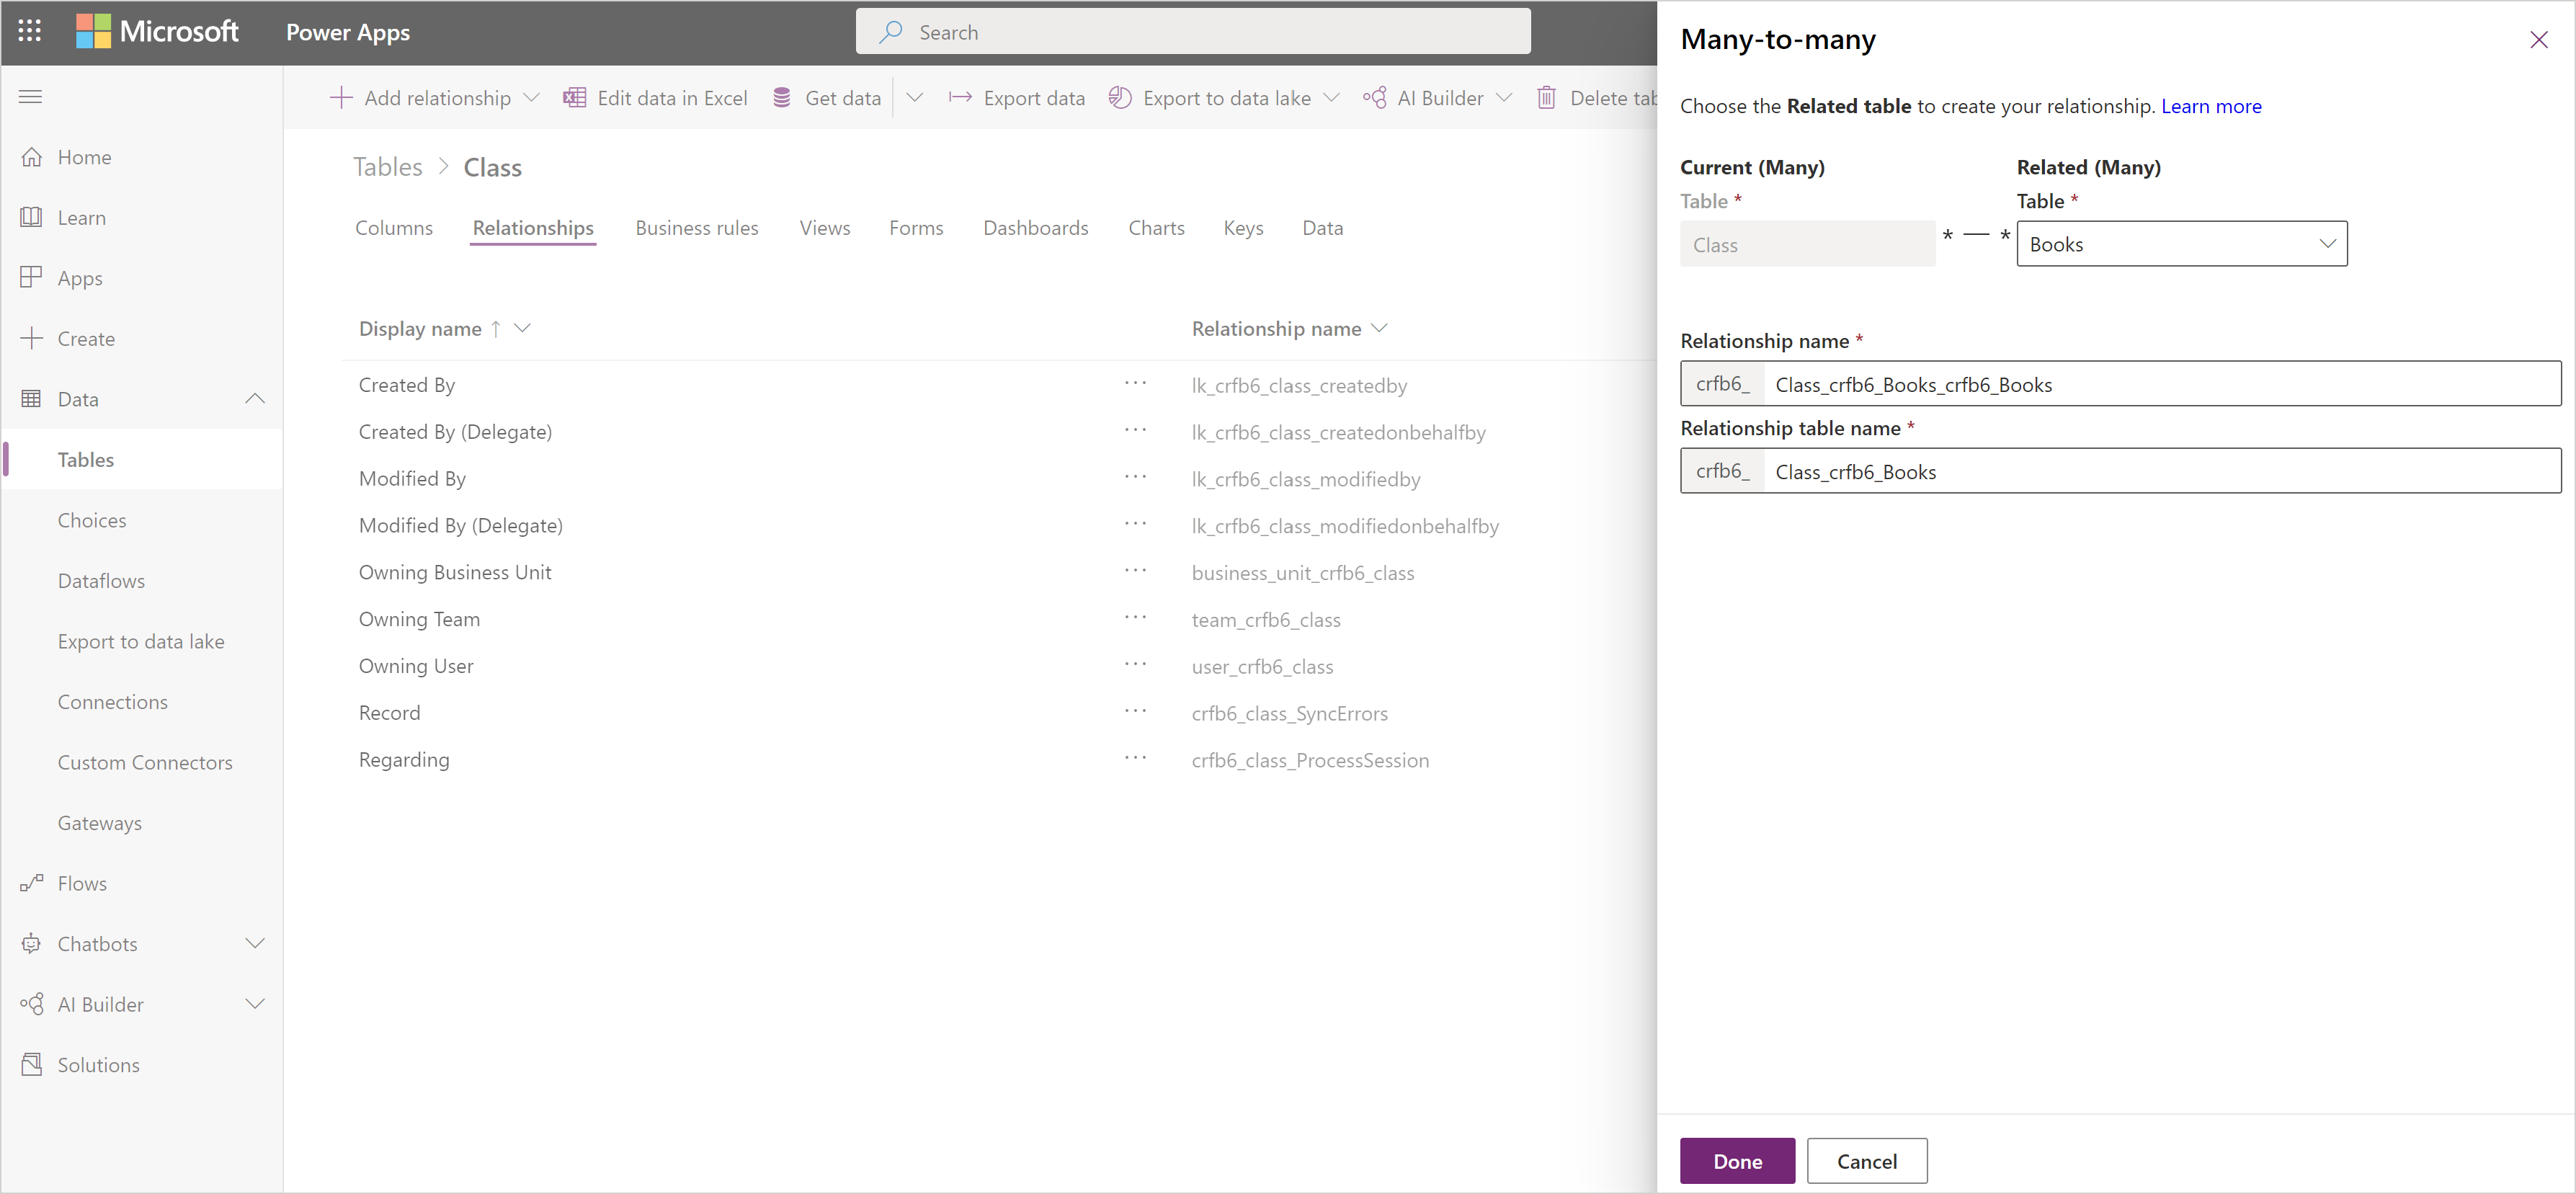This screenshot has width=2576, height=1194.
Task: Click the Get data icon
Action: 785,97
